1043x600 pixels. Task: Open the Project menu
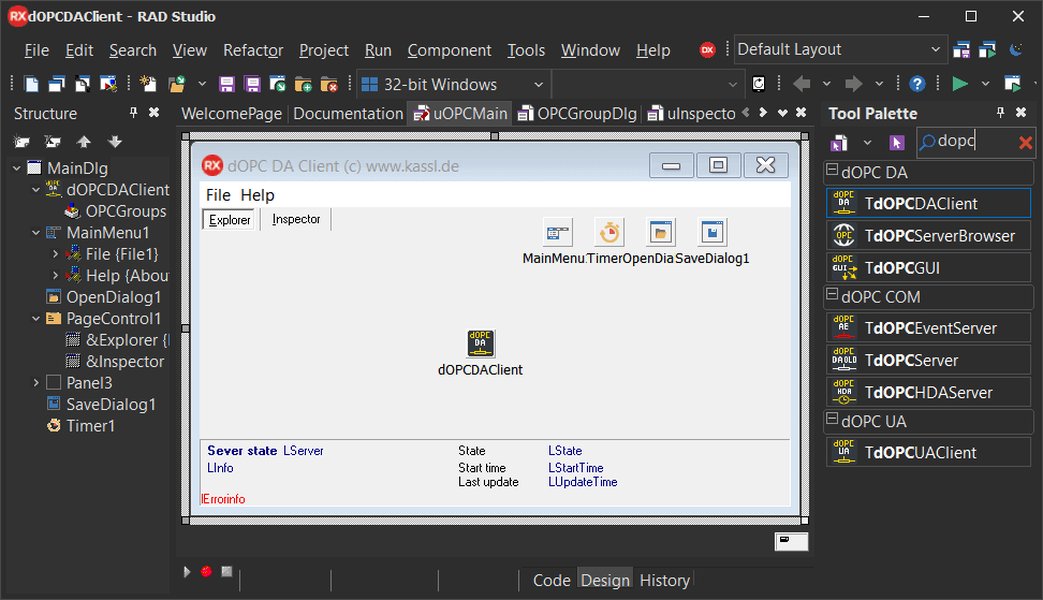click(324, 50)
